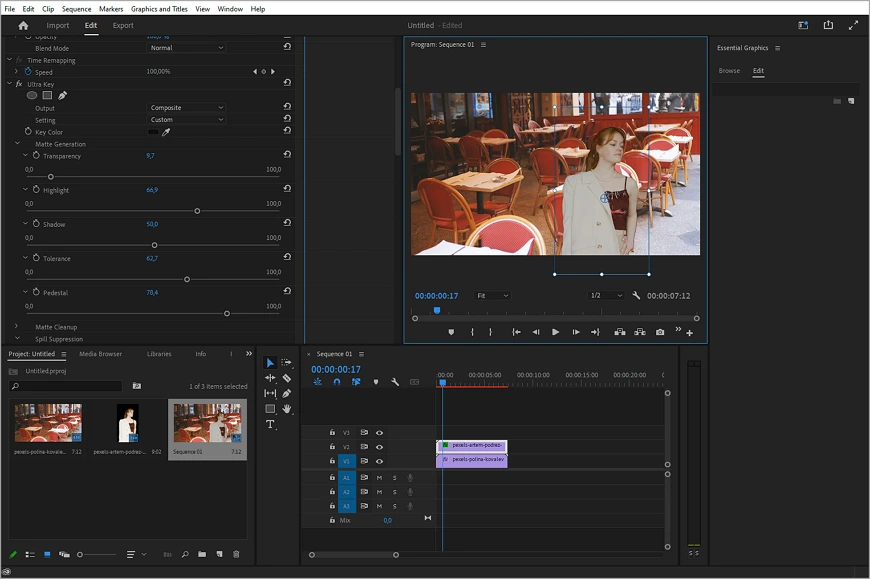Step forward one frame
Screen dimensions: 870x579
(575, 332)
